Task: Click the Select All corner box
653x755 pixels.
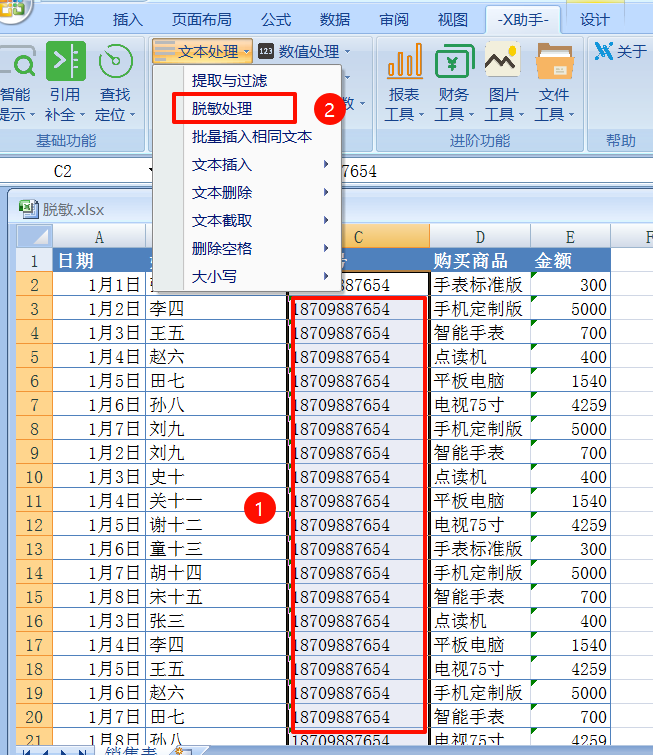Action: point(34,236)
